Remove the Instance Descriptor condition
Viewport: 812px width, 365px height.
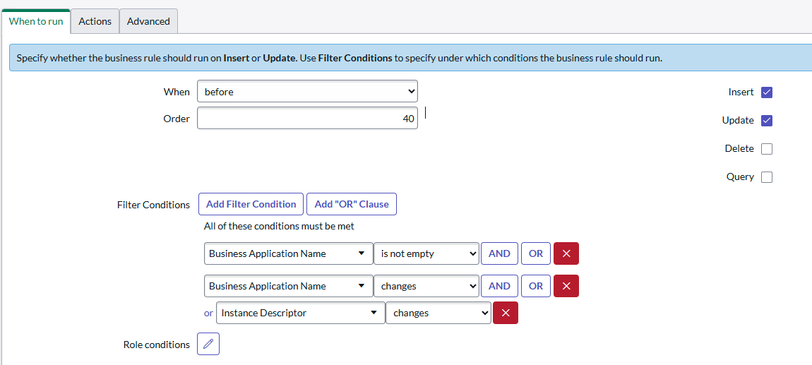505,313
